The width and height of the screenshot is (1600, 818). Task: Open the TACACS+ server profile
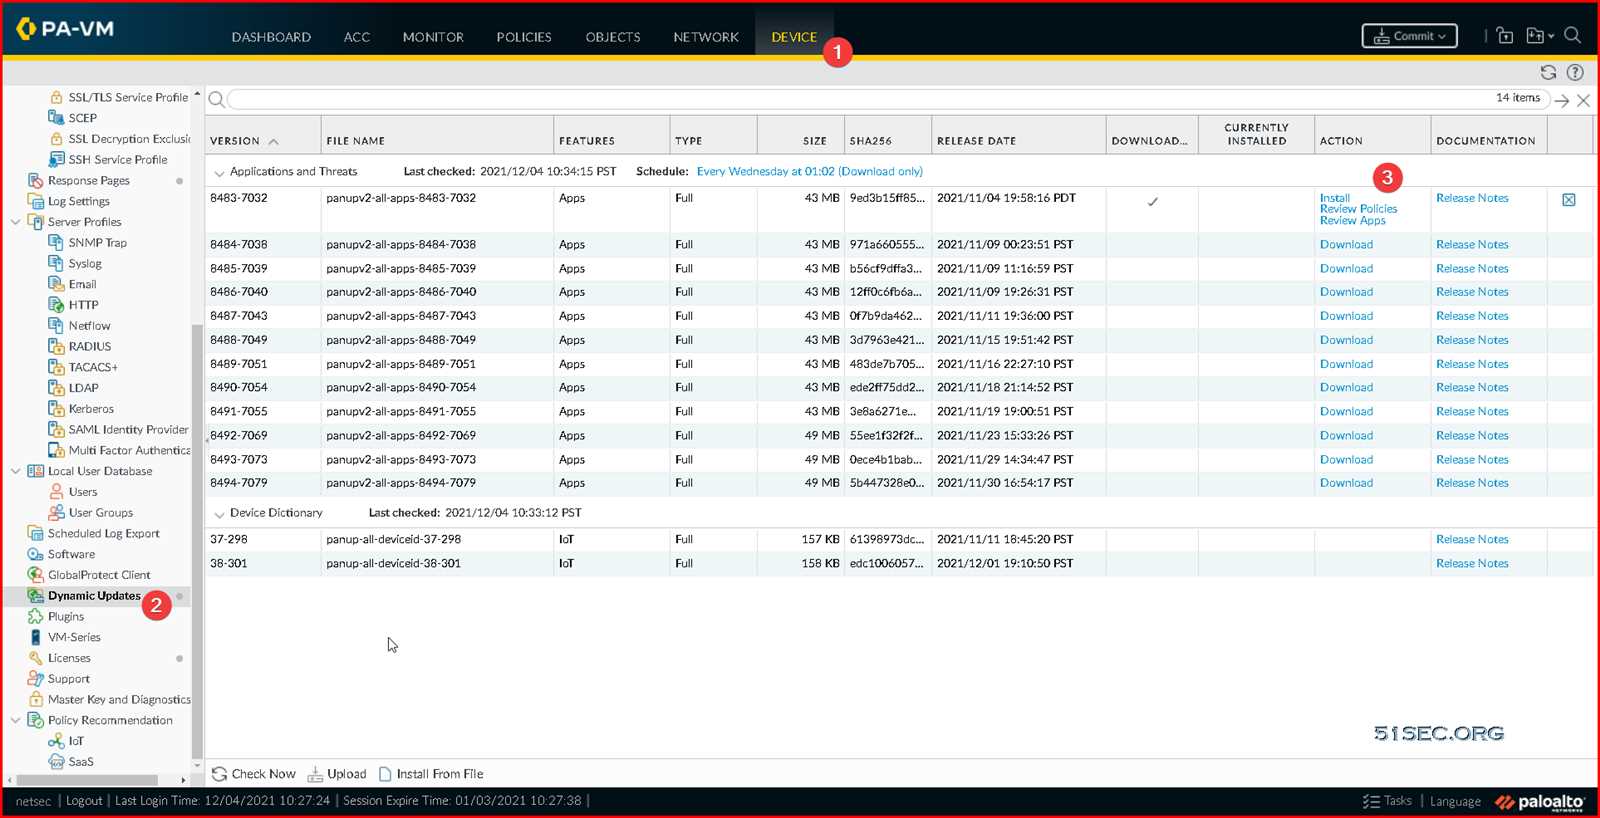point(93,367)
